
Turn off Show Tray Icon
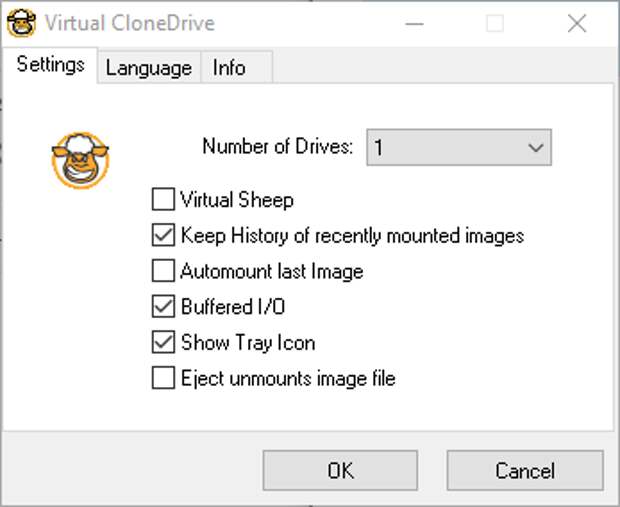point(163,342)
